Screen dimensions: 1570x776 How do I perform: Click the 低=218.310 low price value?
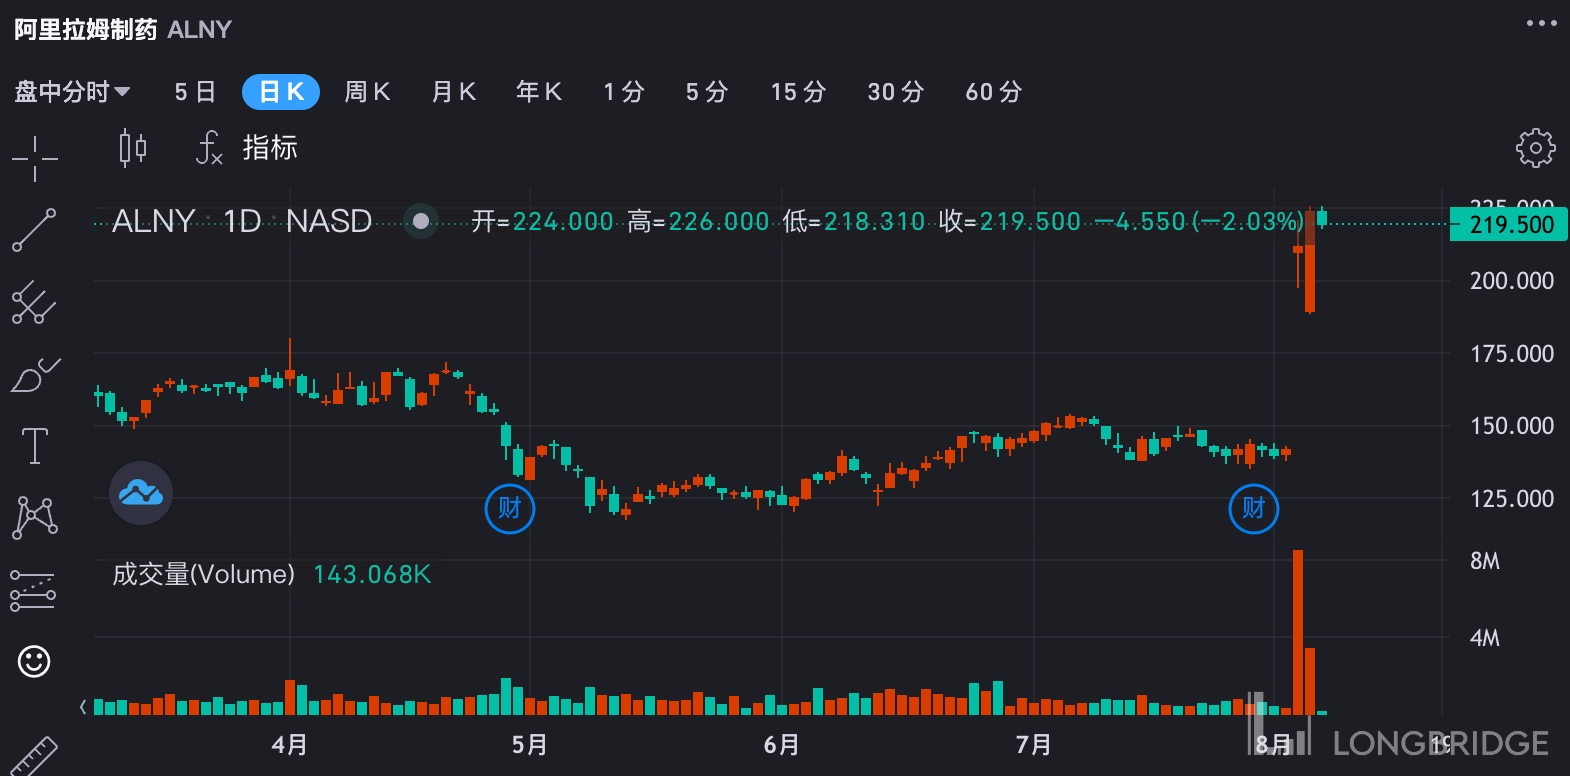(854, 221)
